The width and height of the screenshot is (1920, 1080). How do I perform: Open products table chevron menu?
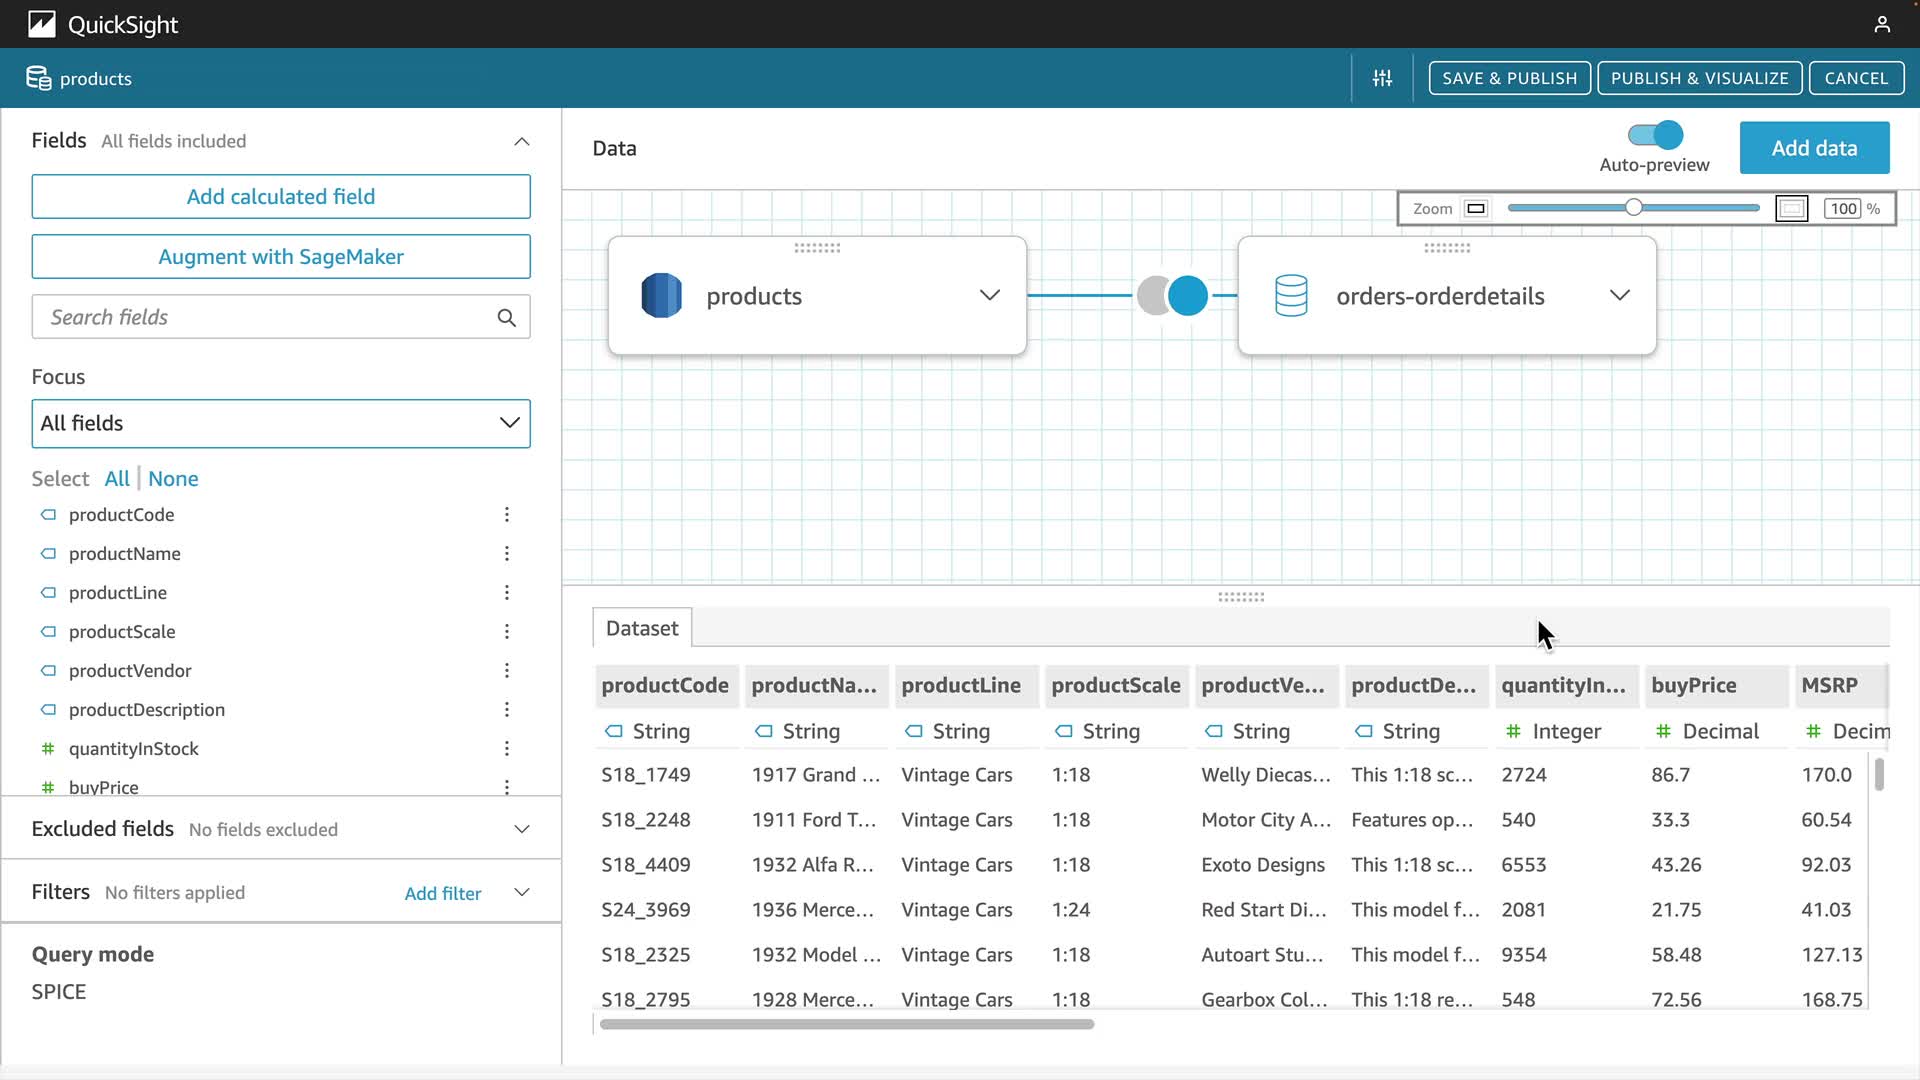[989, 296]
